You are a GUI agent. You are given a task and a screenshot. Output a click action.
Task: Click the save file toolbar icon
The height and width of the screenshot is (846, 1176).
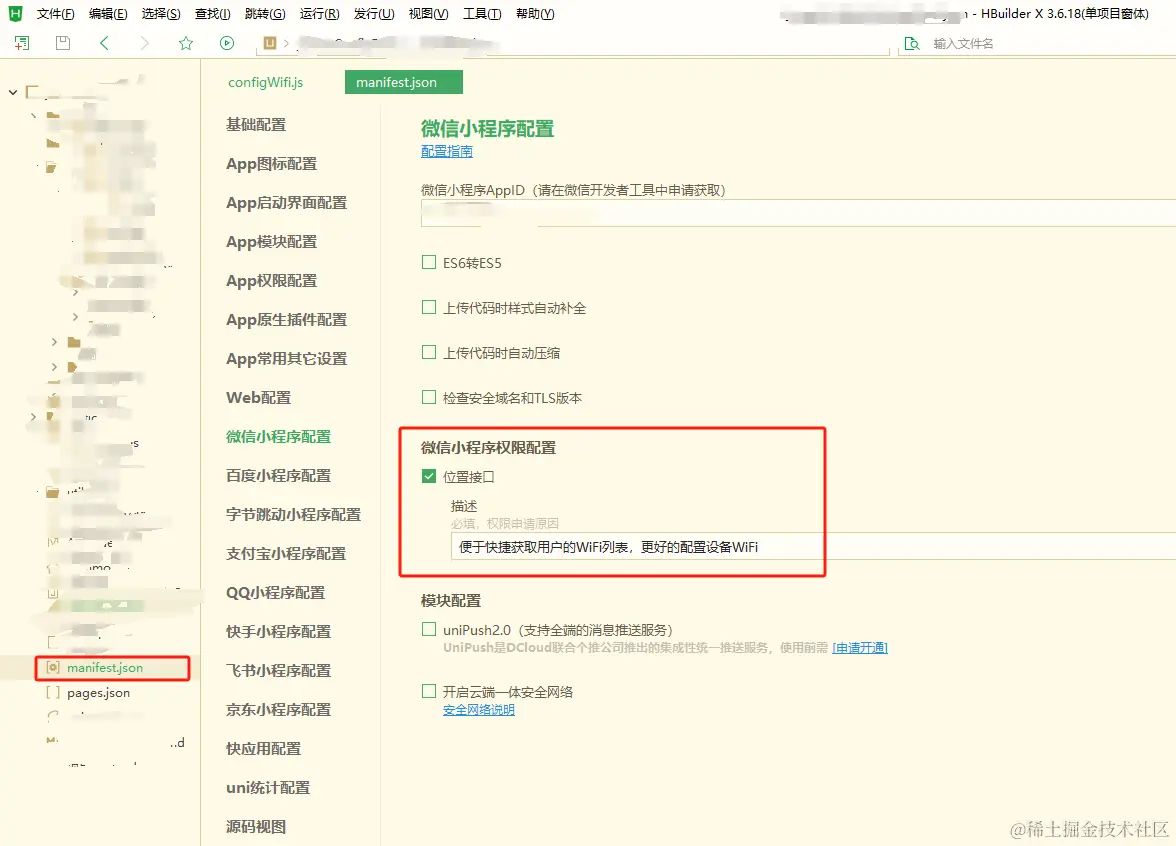(63, 44)
